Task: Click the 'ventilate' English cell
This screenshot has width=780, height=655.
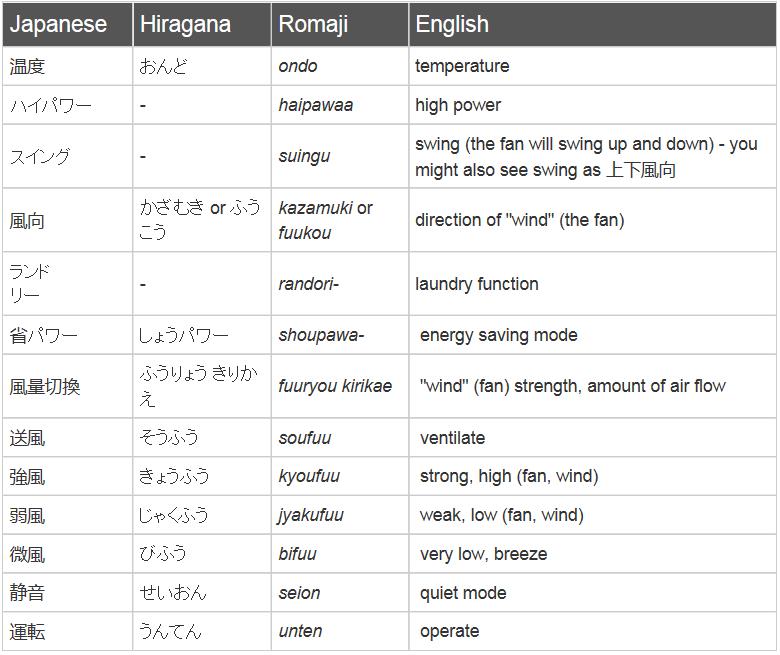Action: tap(452, 438)
